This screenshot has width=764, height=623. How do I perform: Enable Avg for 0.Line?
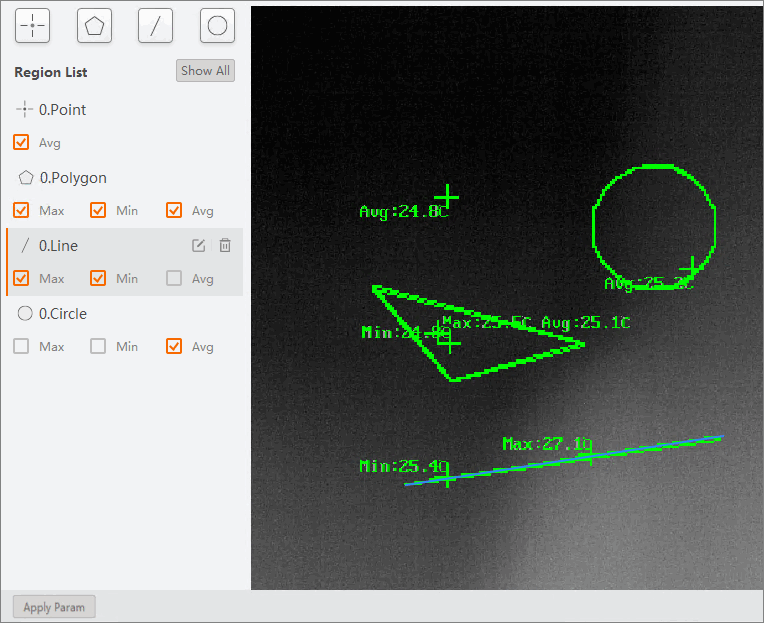click(174, 279)
